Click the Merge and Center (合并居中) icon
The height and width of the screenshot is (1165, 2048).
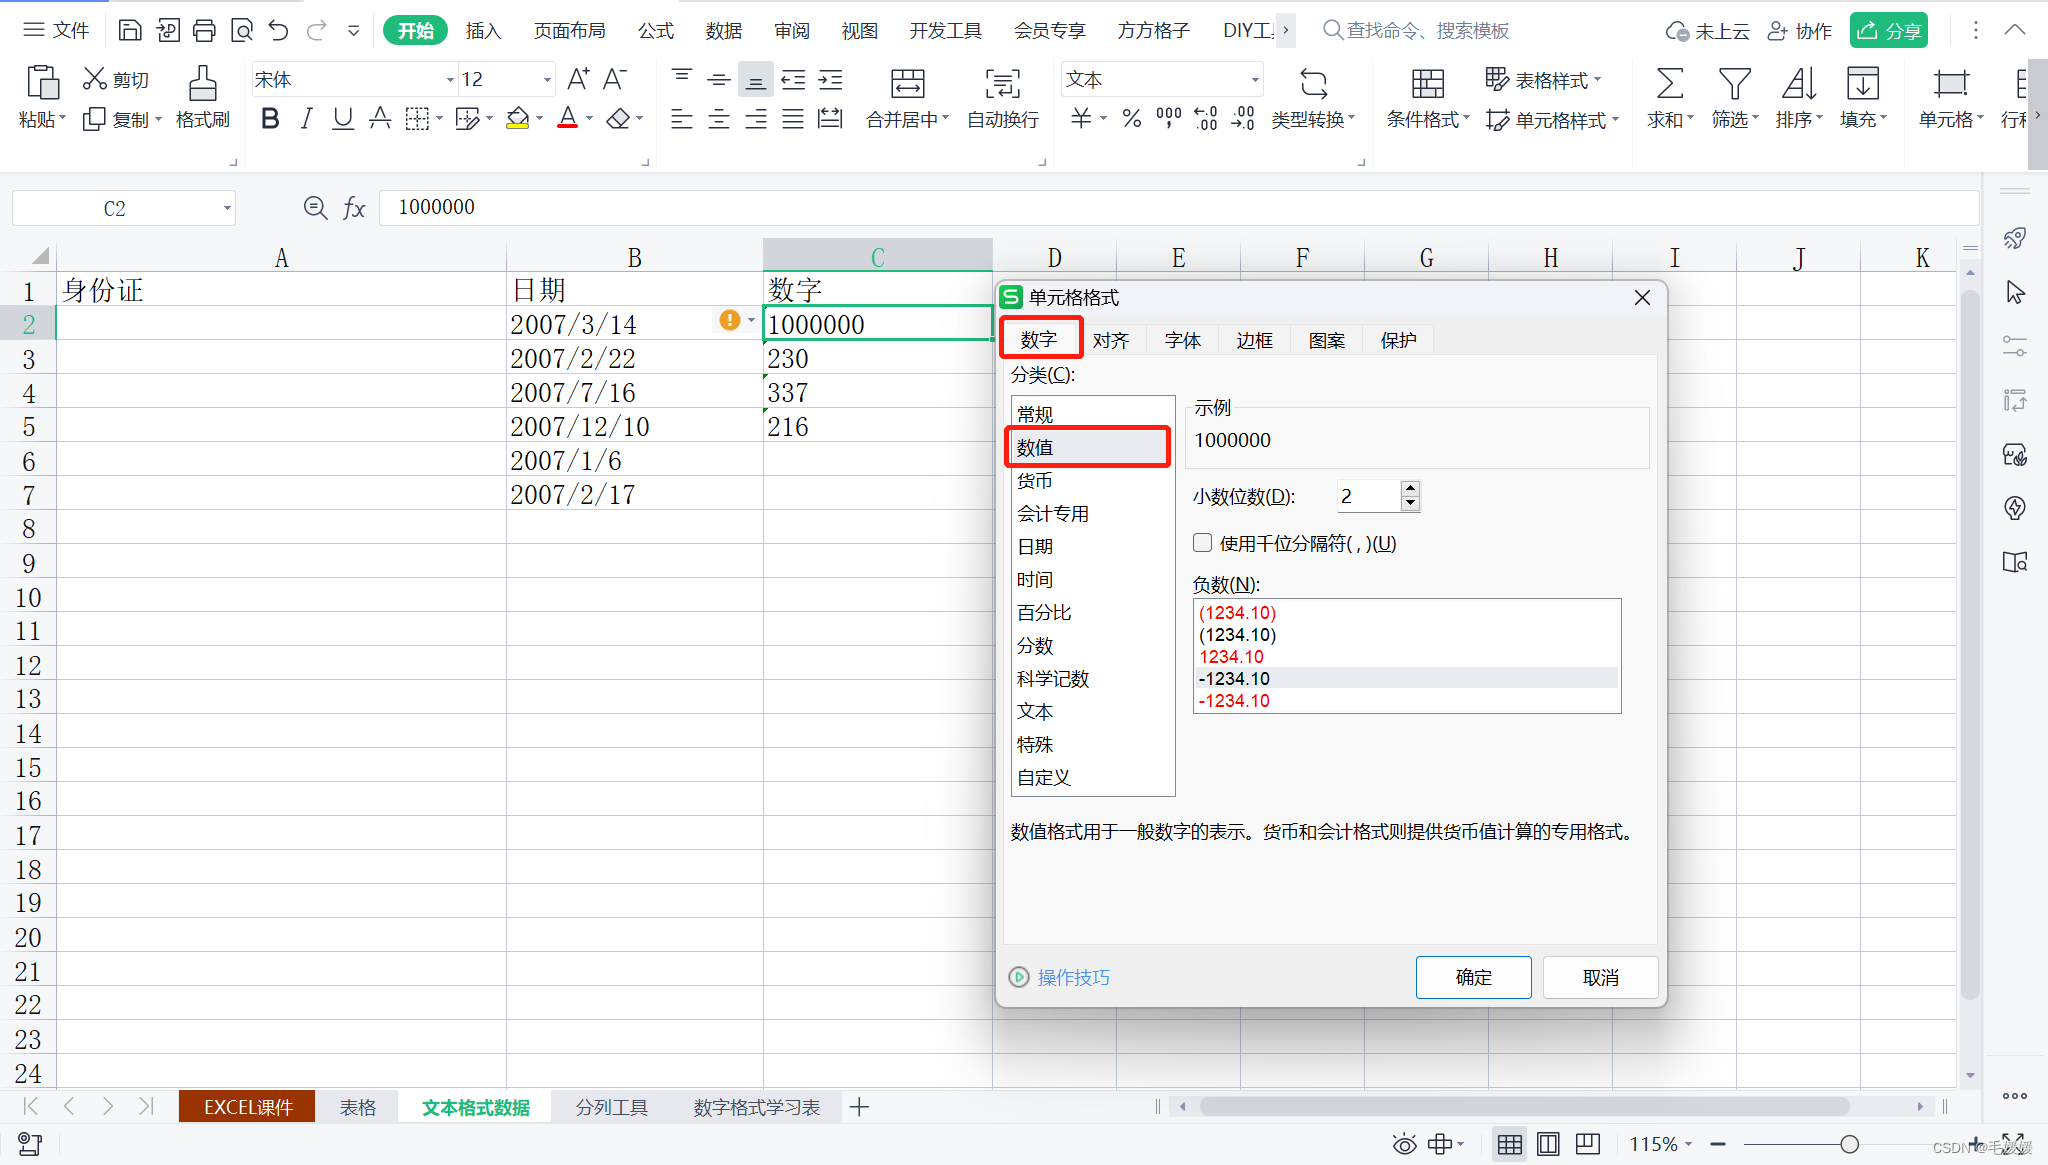click(907, 84)
